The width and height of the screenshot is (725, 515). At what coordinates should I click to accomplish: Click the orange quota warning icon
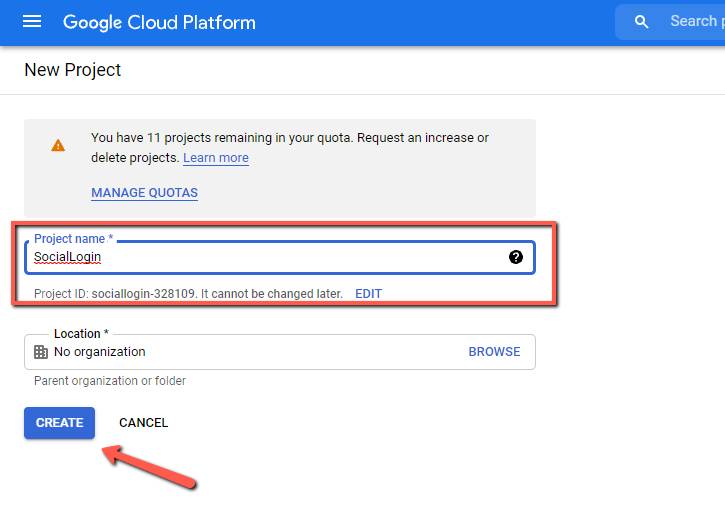click(58, 146)
